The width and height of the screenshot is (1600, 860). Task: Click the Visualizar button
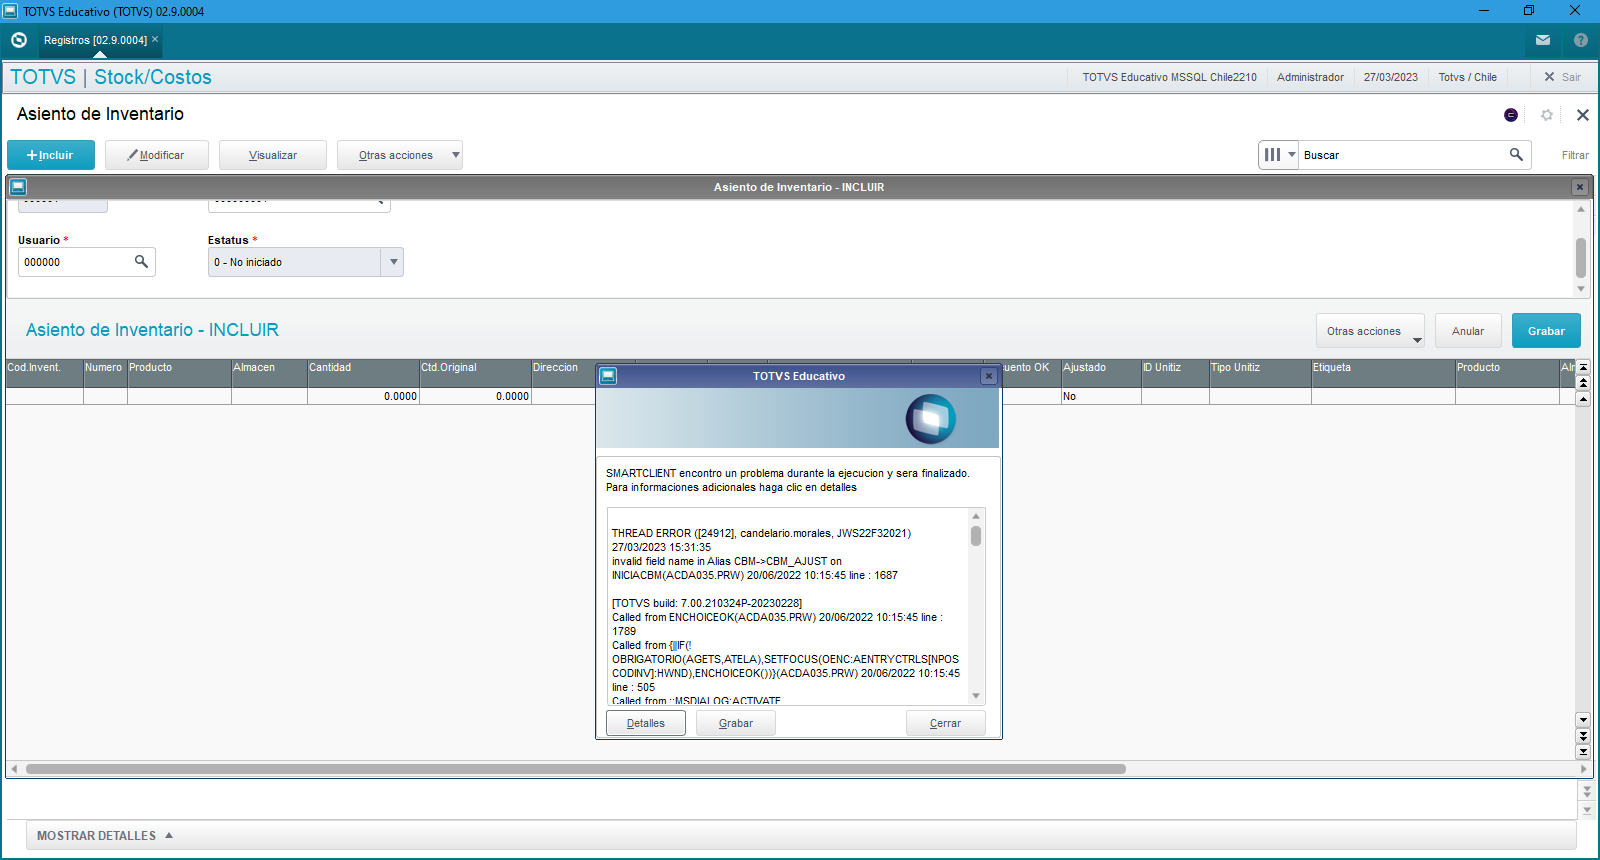[273, 155]
